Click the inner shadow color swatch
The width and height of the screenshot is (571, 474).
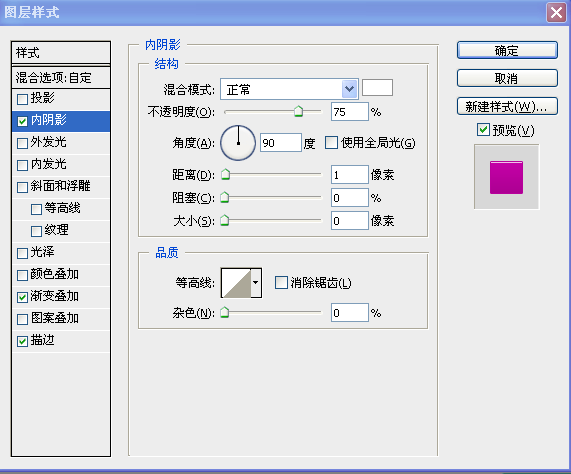click(377, 88)
